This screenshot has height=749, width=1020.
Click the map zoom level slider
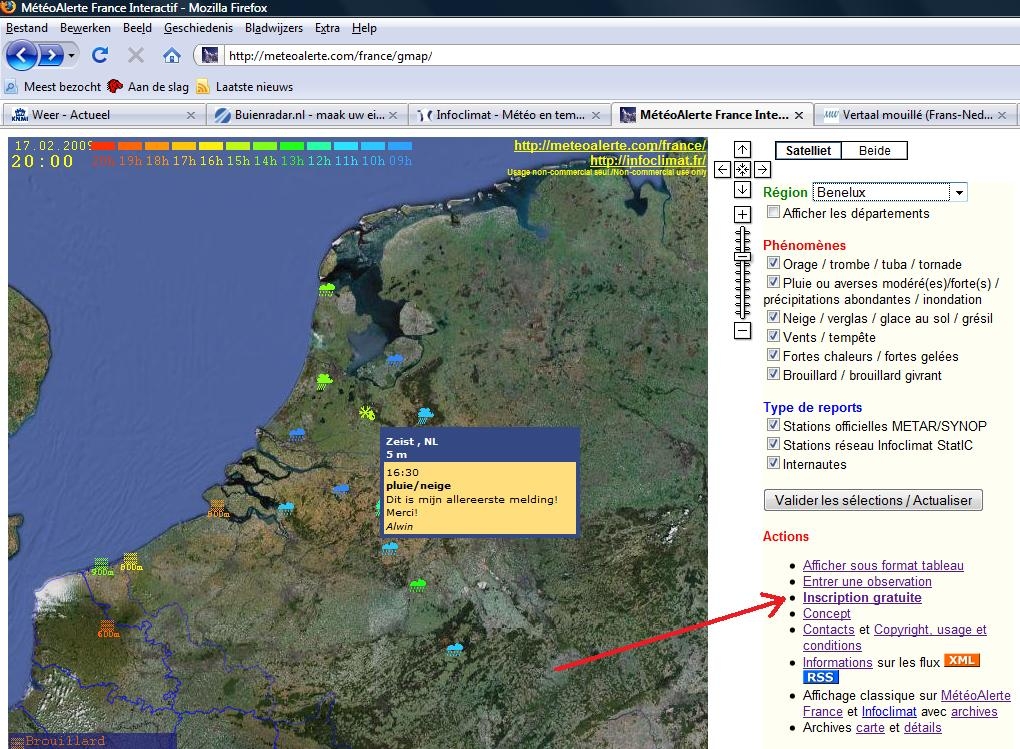click(x=742, y=273)
